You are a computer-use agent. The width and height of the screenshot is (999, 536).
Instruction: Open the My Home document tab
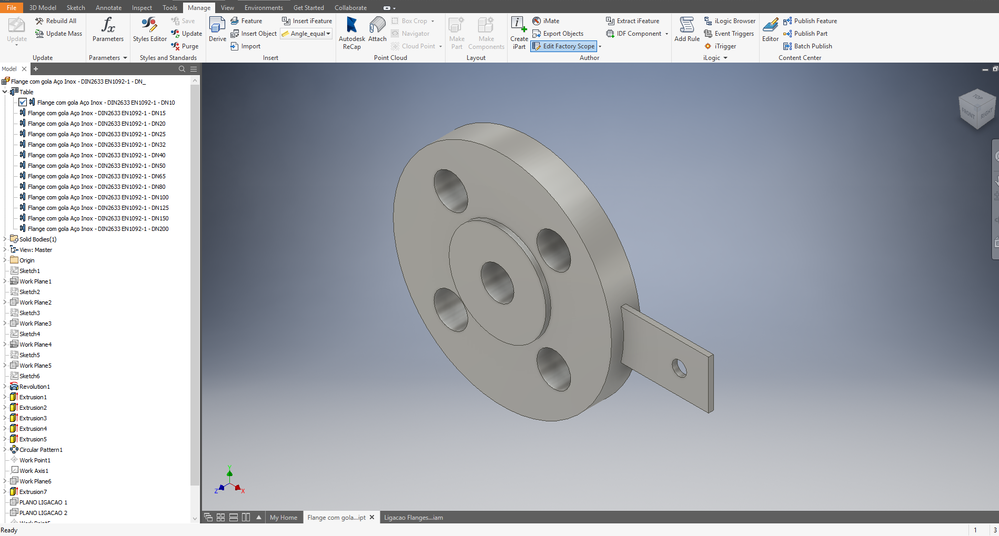(283, 518)
